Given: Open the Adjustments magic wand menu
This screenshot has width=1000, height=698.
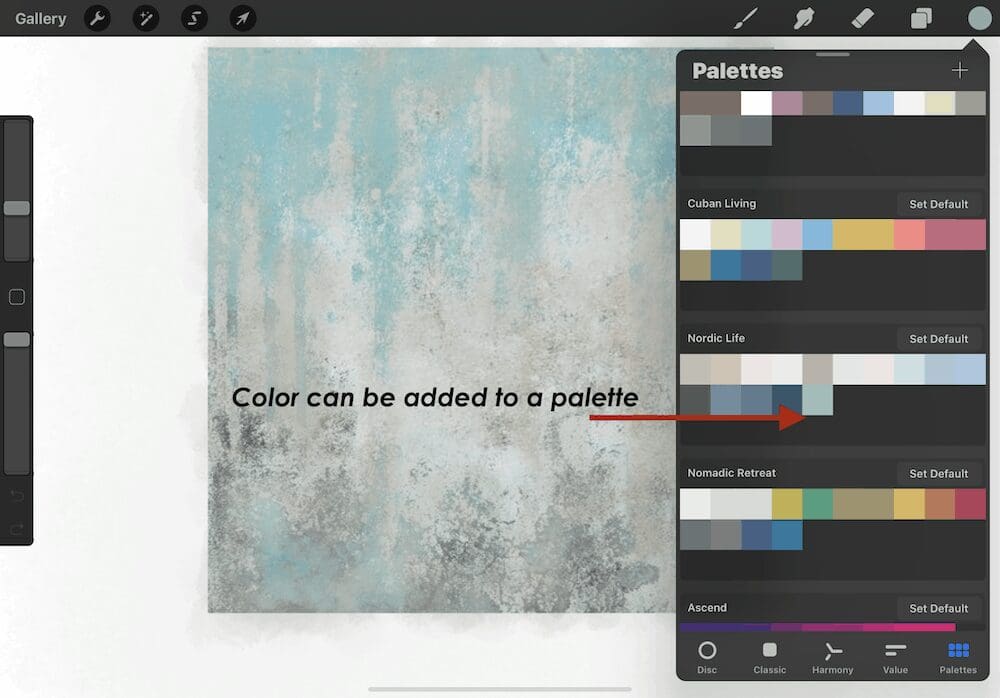Looking at the screenshot, I should click(x=146, y=18).
